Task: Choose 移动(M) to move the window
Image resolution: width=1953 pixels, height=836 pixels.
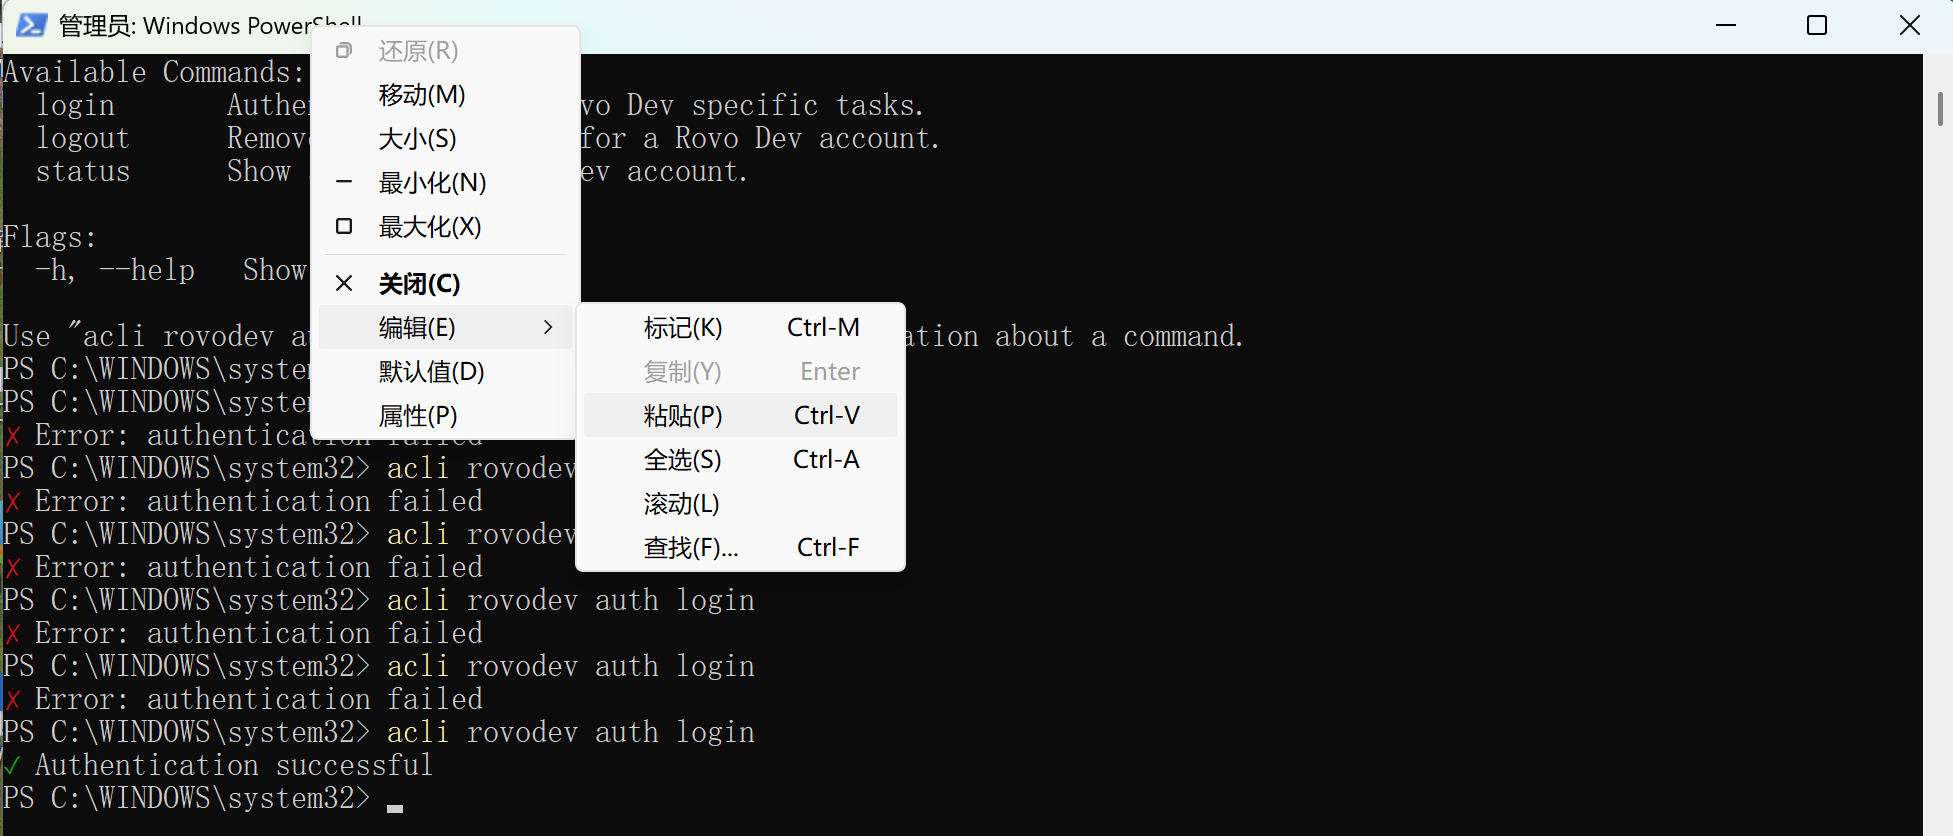Action: [422, 94]
